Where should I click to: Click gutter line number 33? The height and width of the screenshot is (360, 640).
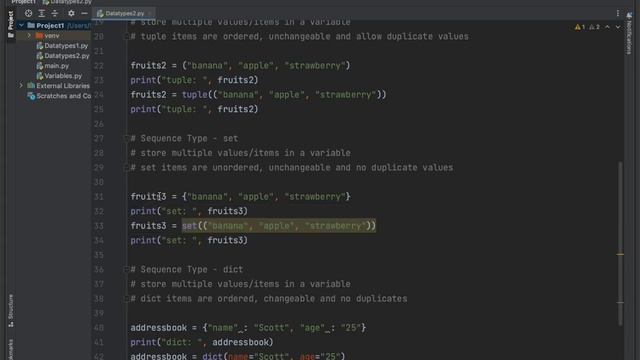coord(99,226)
